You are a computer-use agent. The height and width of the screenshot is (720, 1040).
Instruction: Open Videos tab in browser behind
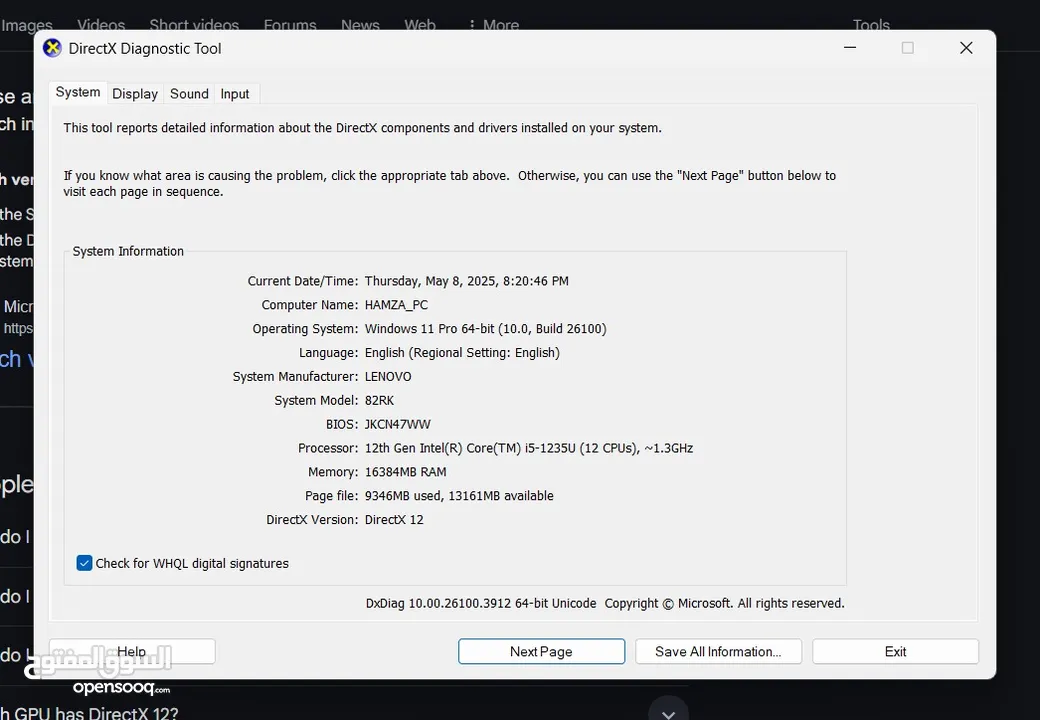click(101, 25)
